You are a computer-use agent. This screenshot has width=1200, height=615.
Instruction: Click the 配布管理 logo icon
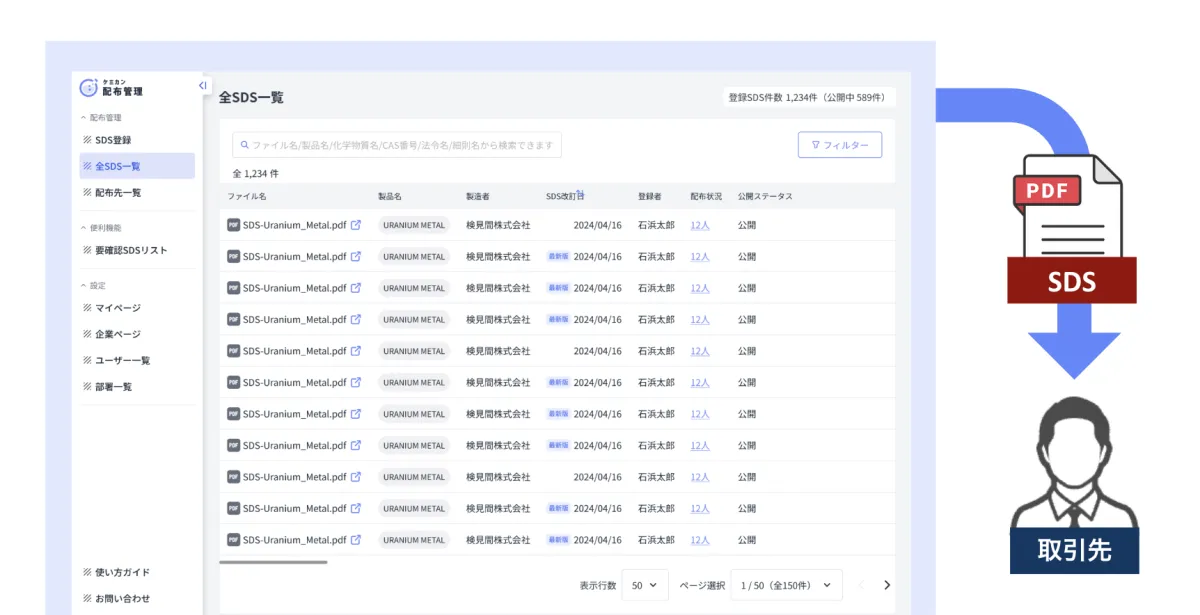89,88
